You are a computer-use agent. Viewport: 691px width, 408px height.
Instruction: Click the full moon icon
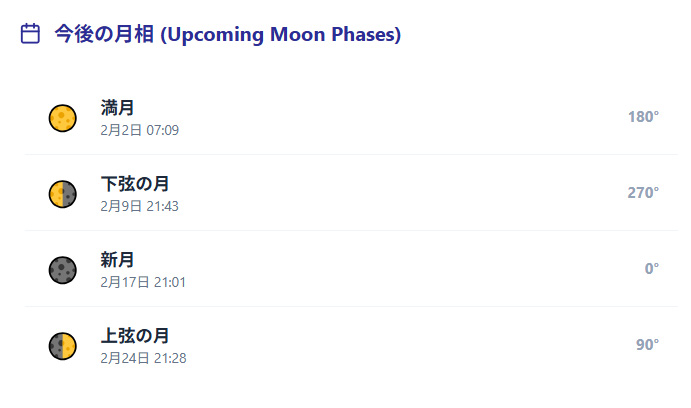62,118
